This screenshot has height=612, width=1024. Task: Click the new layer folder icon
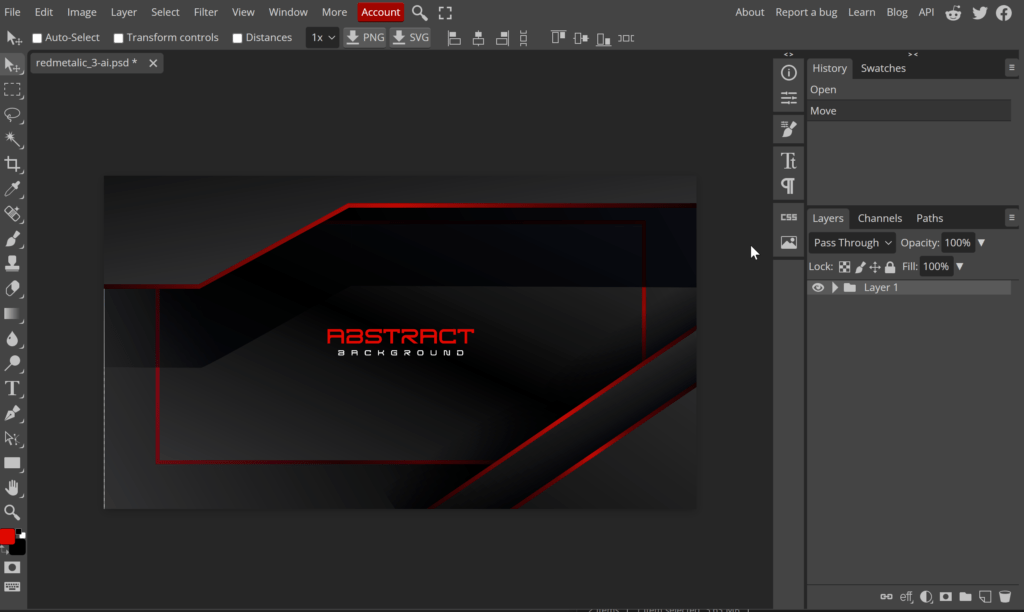pyautogui.click(x=965, y=596)
